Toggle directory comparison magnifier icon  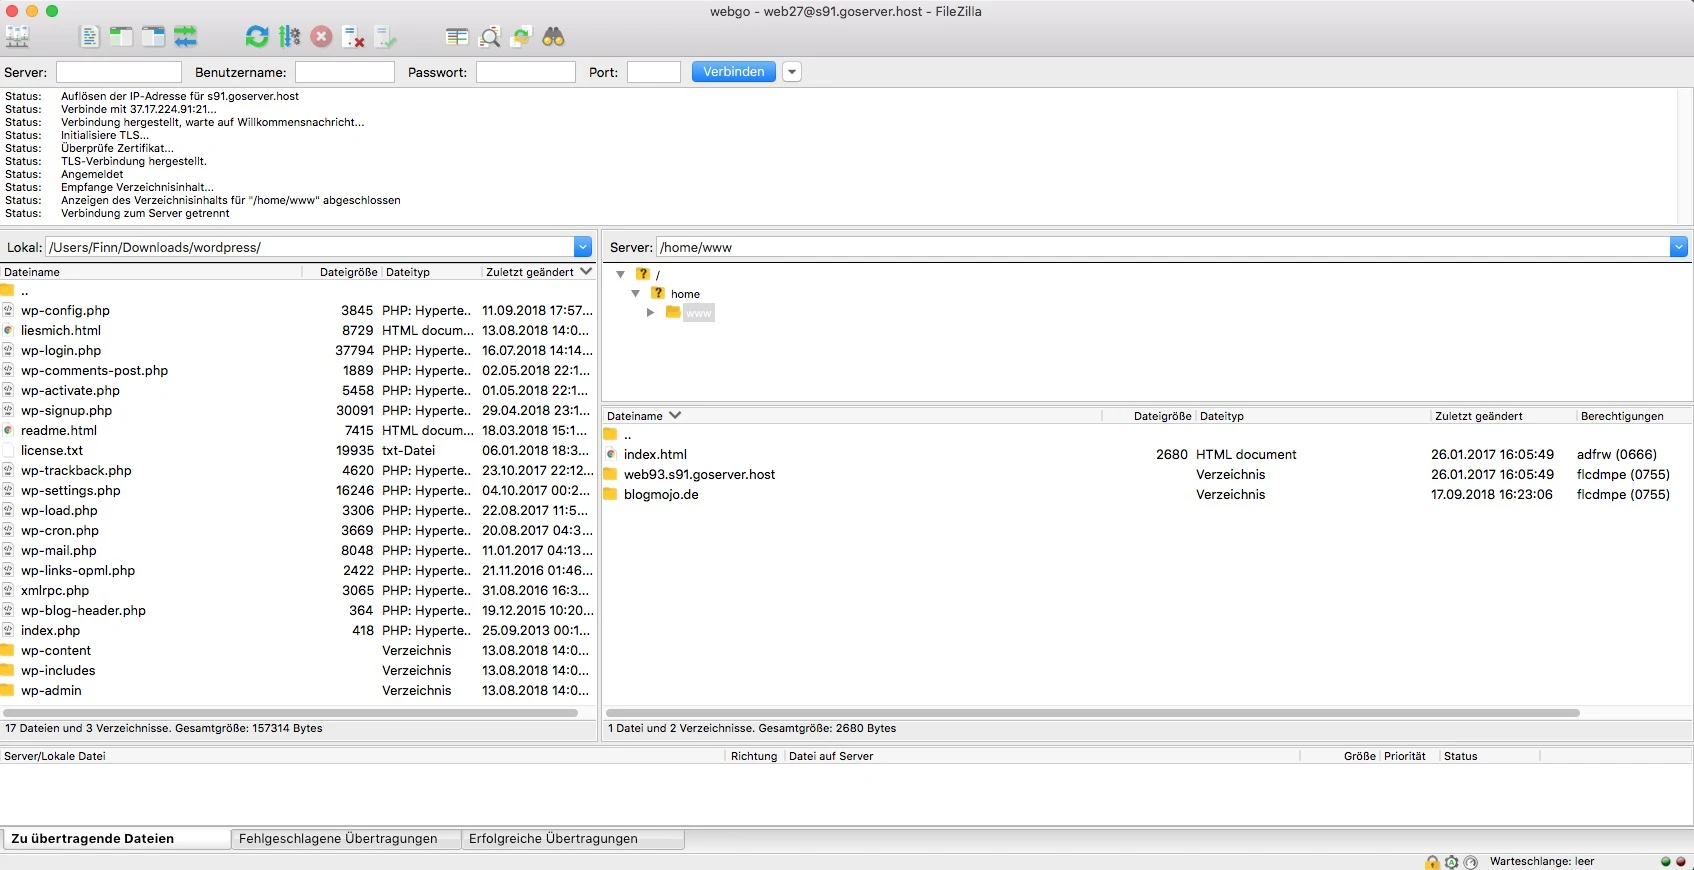(489, 37)
